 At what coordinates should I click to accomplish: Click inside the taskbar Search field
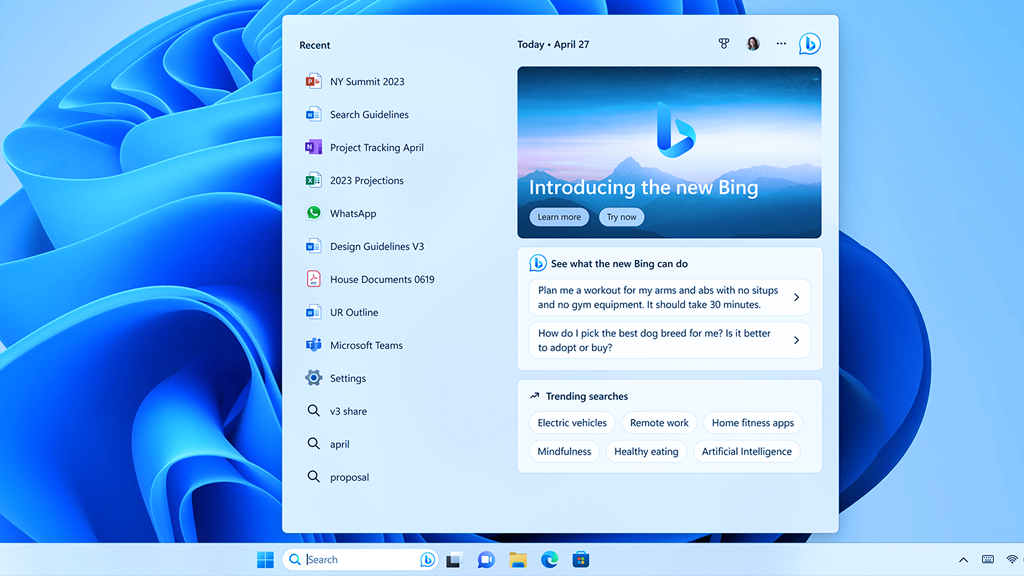coord(350,559)
